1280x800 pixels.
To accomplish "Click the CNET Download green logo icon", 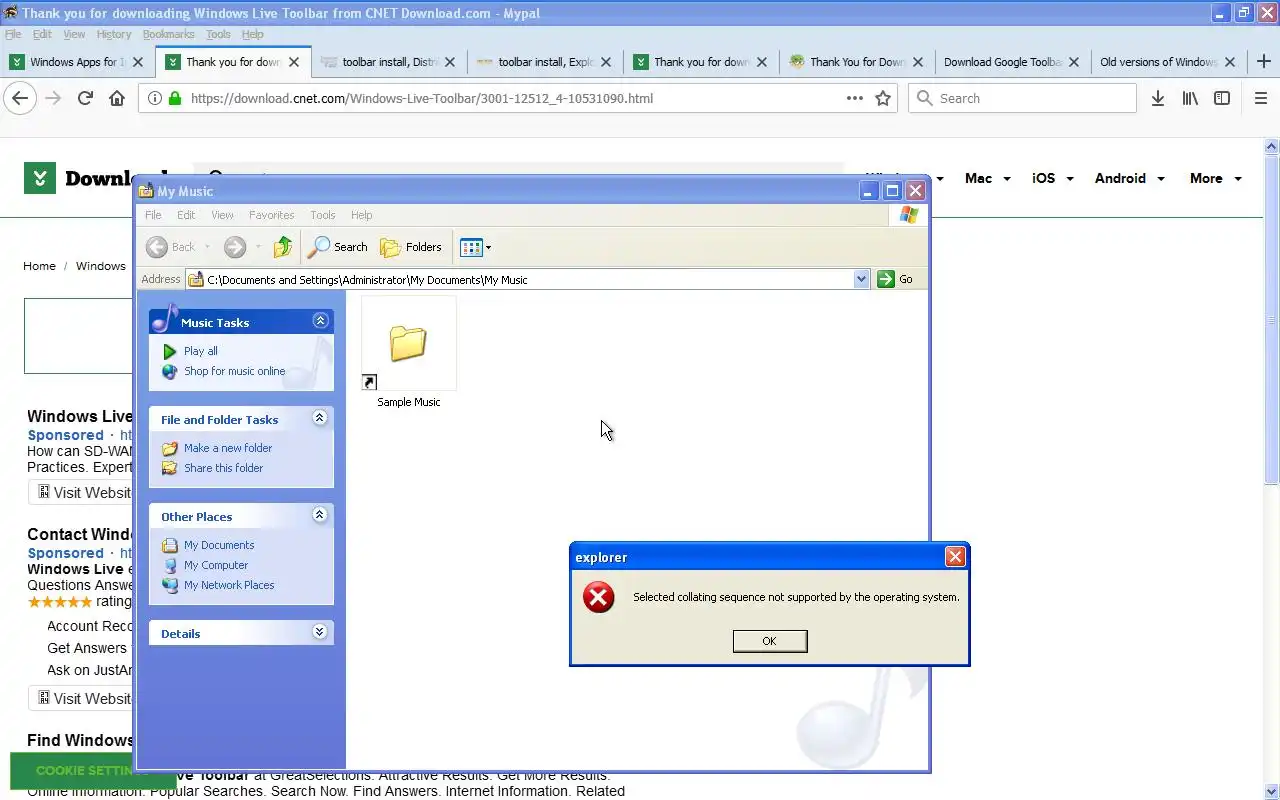I will click(40, 178).
